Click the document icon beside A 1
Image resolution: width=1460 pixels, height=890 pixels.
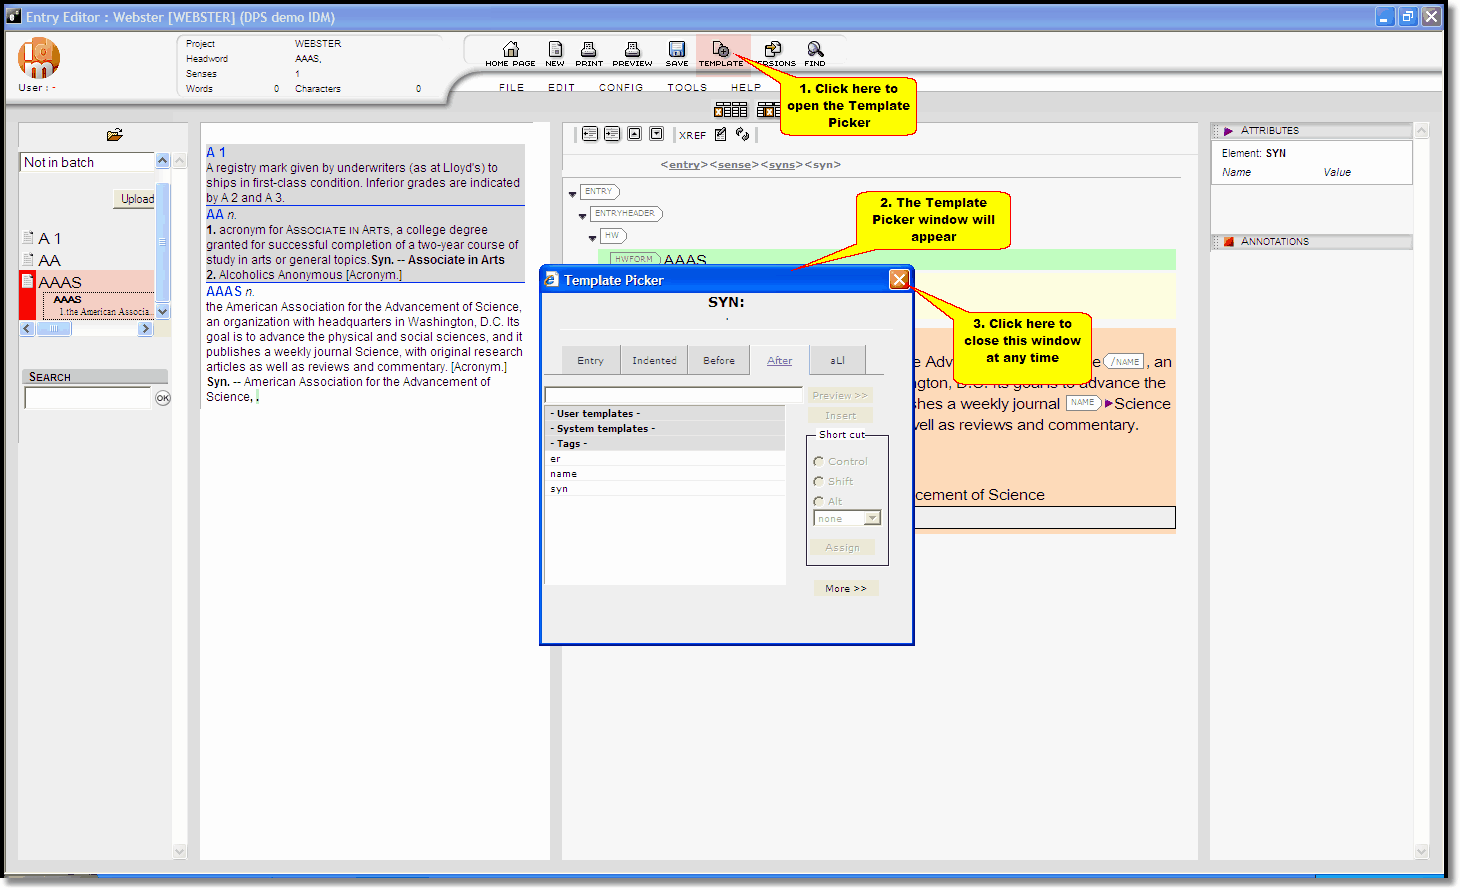coord(28,238)
